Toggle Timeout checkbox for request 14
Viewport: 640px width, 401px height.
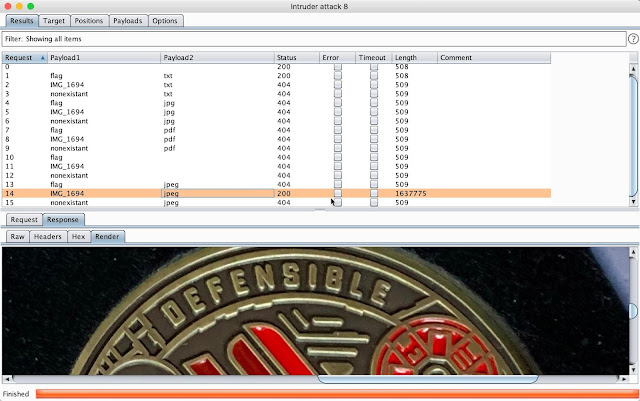click(374, 194)
